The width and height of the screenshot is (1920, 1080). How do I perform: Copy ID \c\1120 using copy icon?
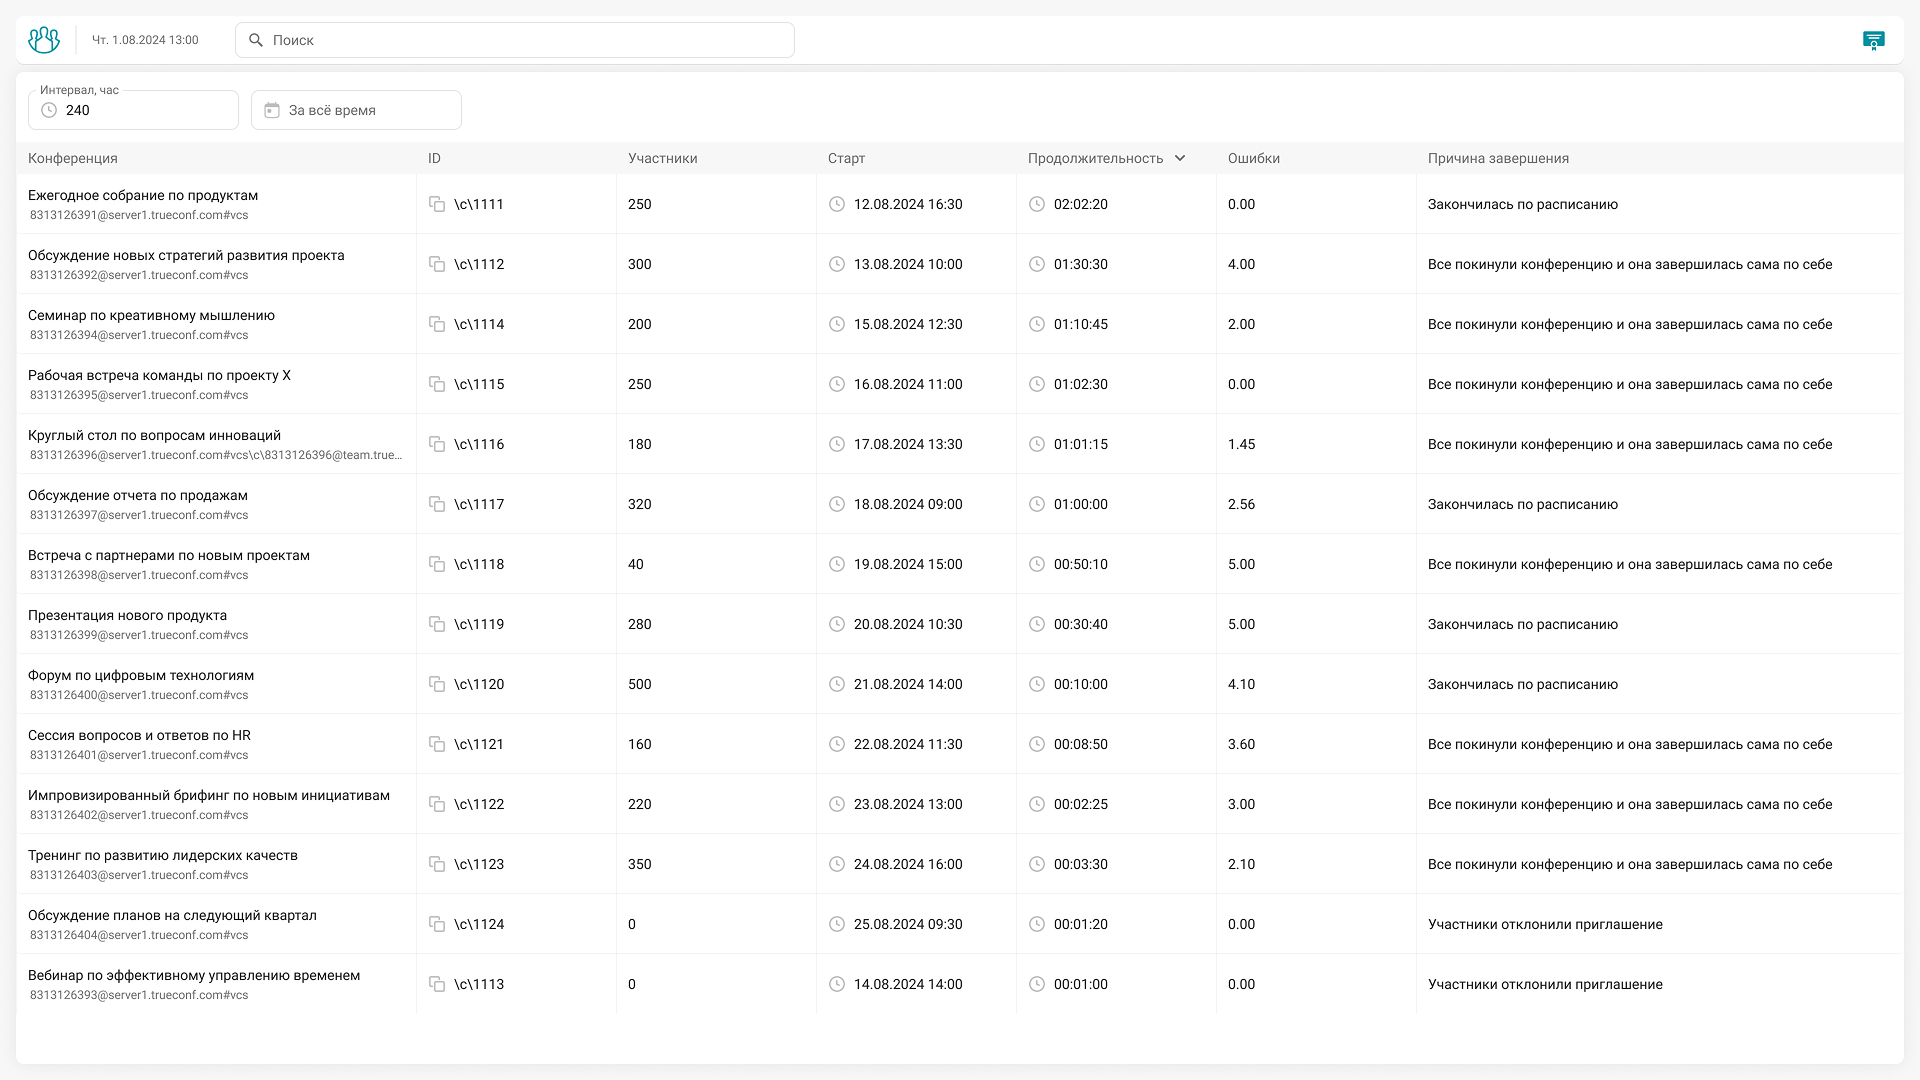click(437, 684)
